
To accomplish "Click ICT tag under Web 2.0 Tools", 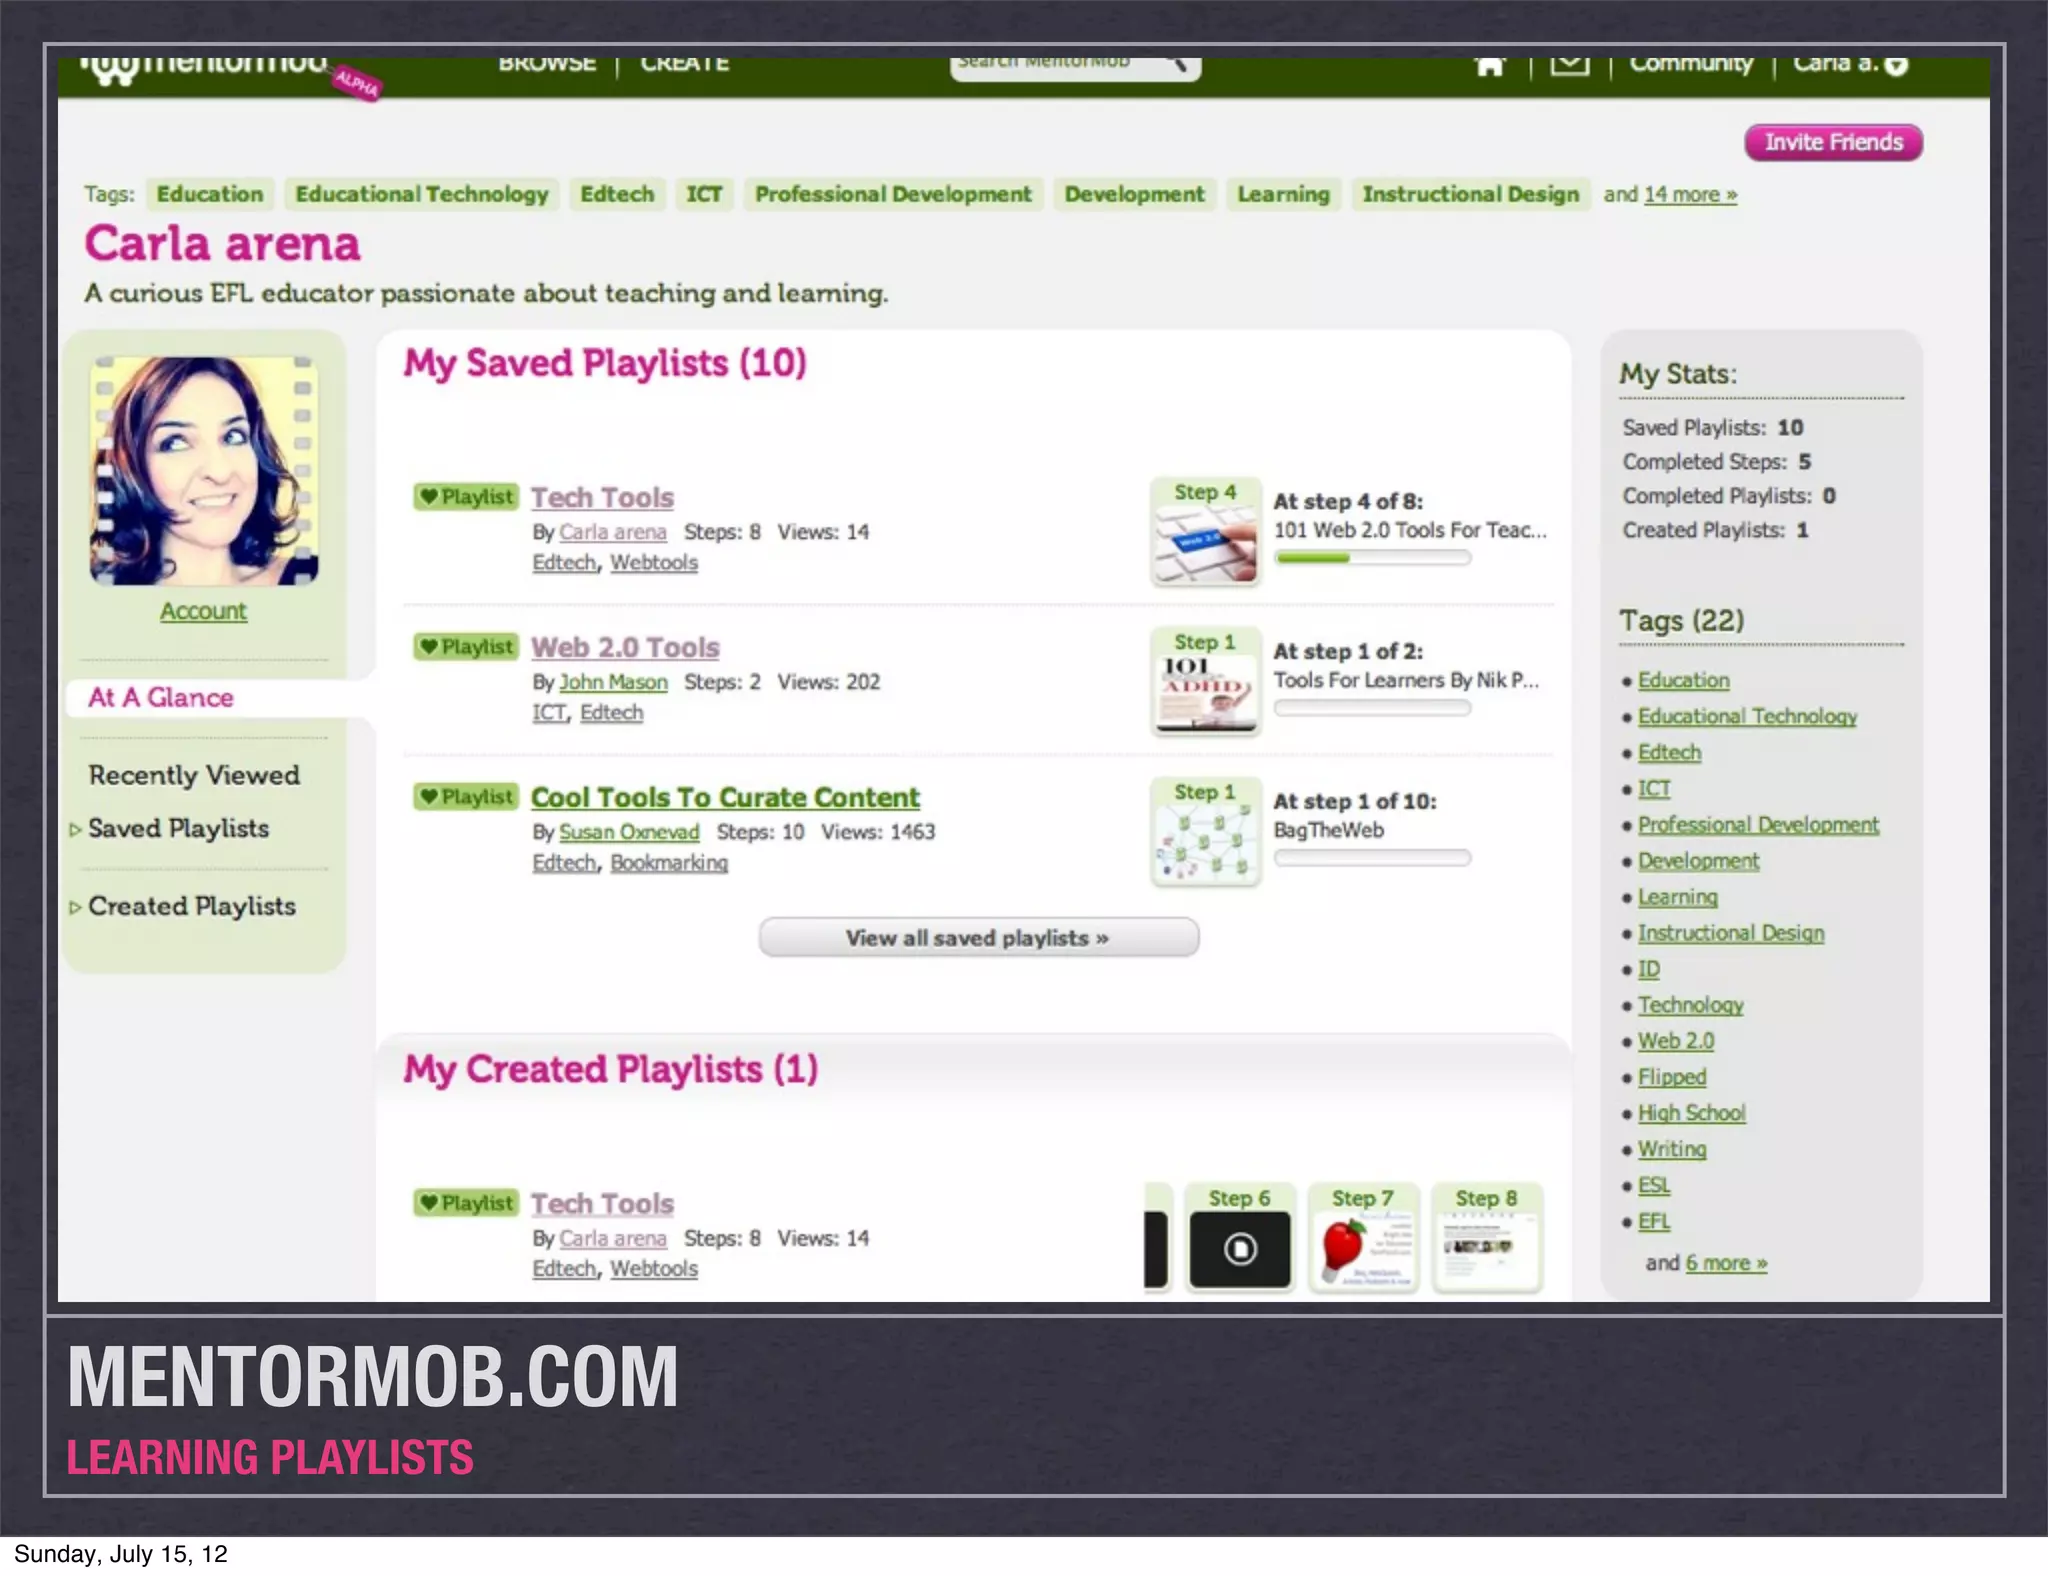I will point(549,713).
